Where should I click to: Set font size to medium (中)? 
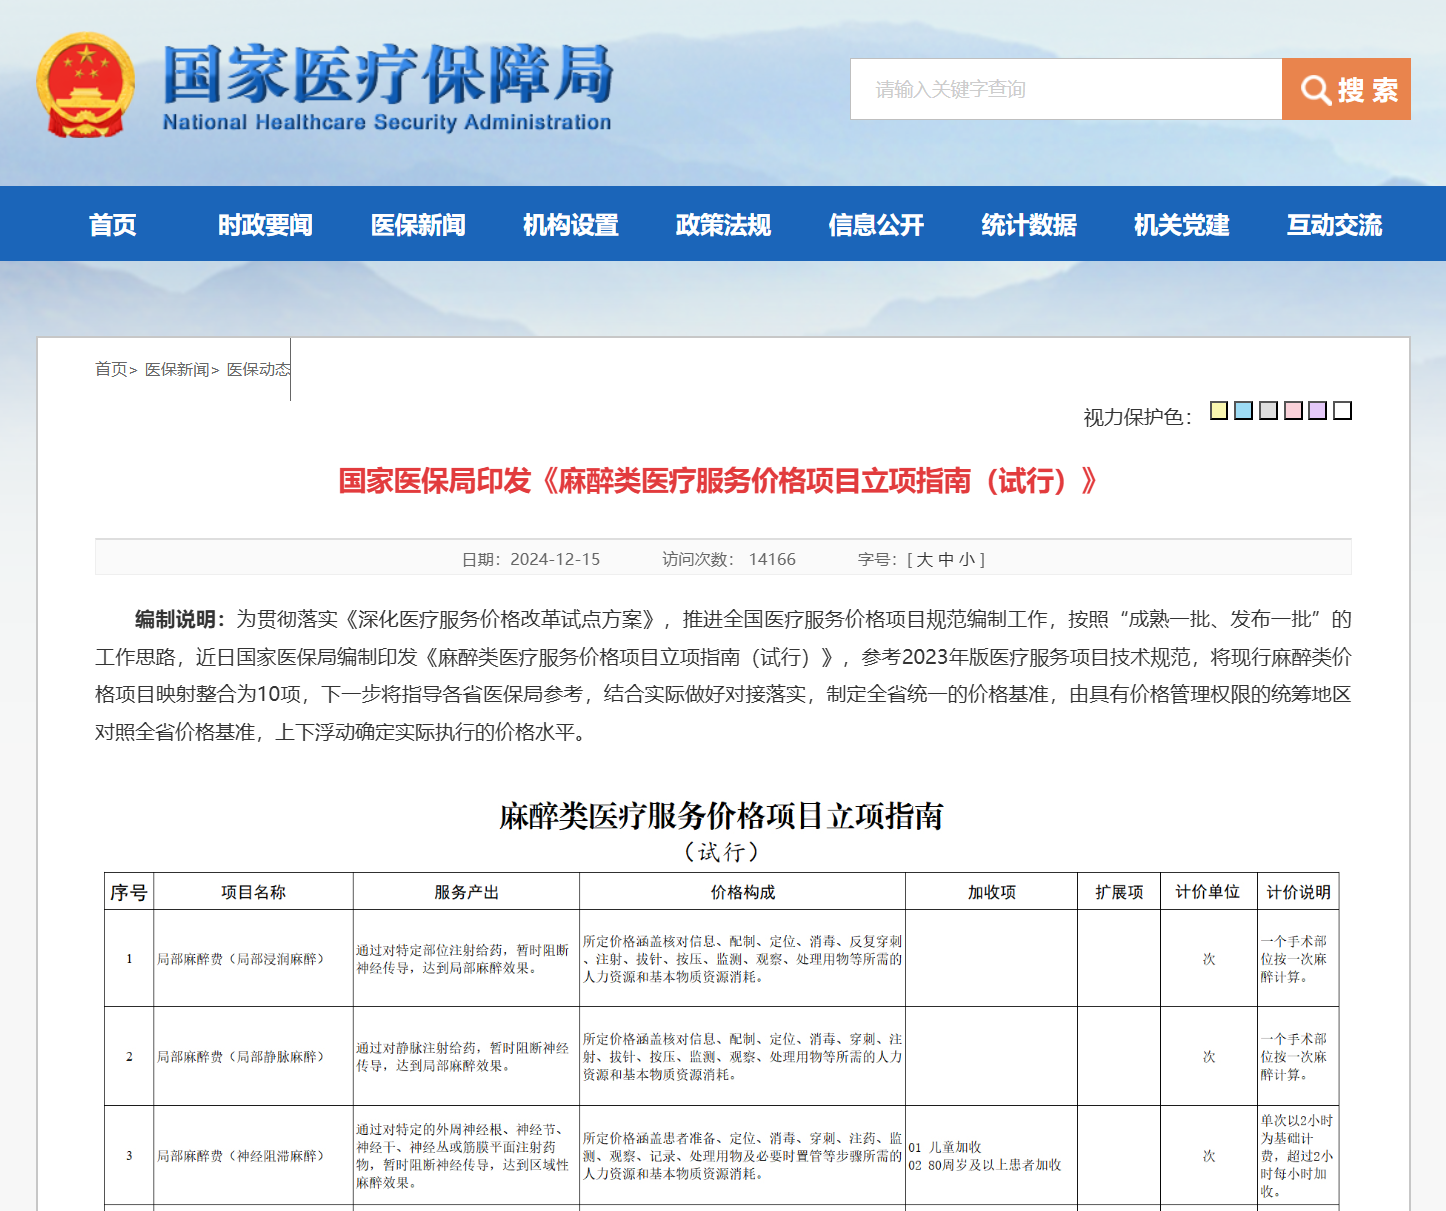click(945, 560)
